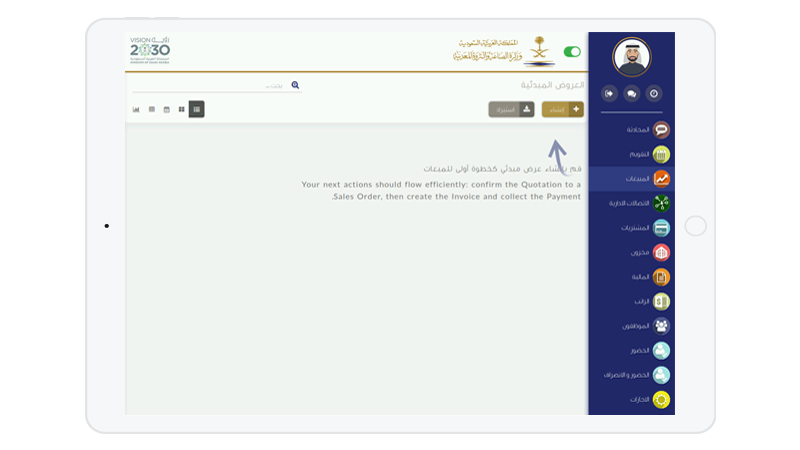The image size is (800, 450).
Task: Click the Import (استيراد) button
Action: click(x=511, y=109)
